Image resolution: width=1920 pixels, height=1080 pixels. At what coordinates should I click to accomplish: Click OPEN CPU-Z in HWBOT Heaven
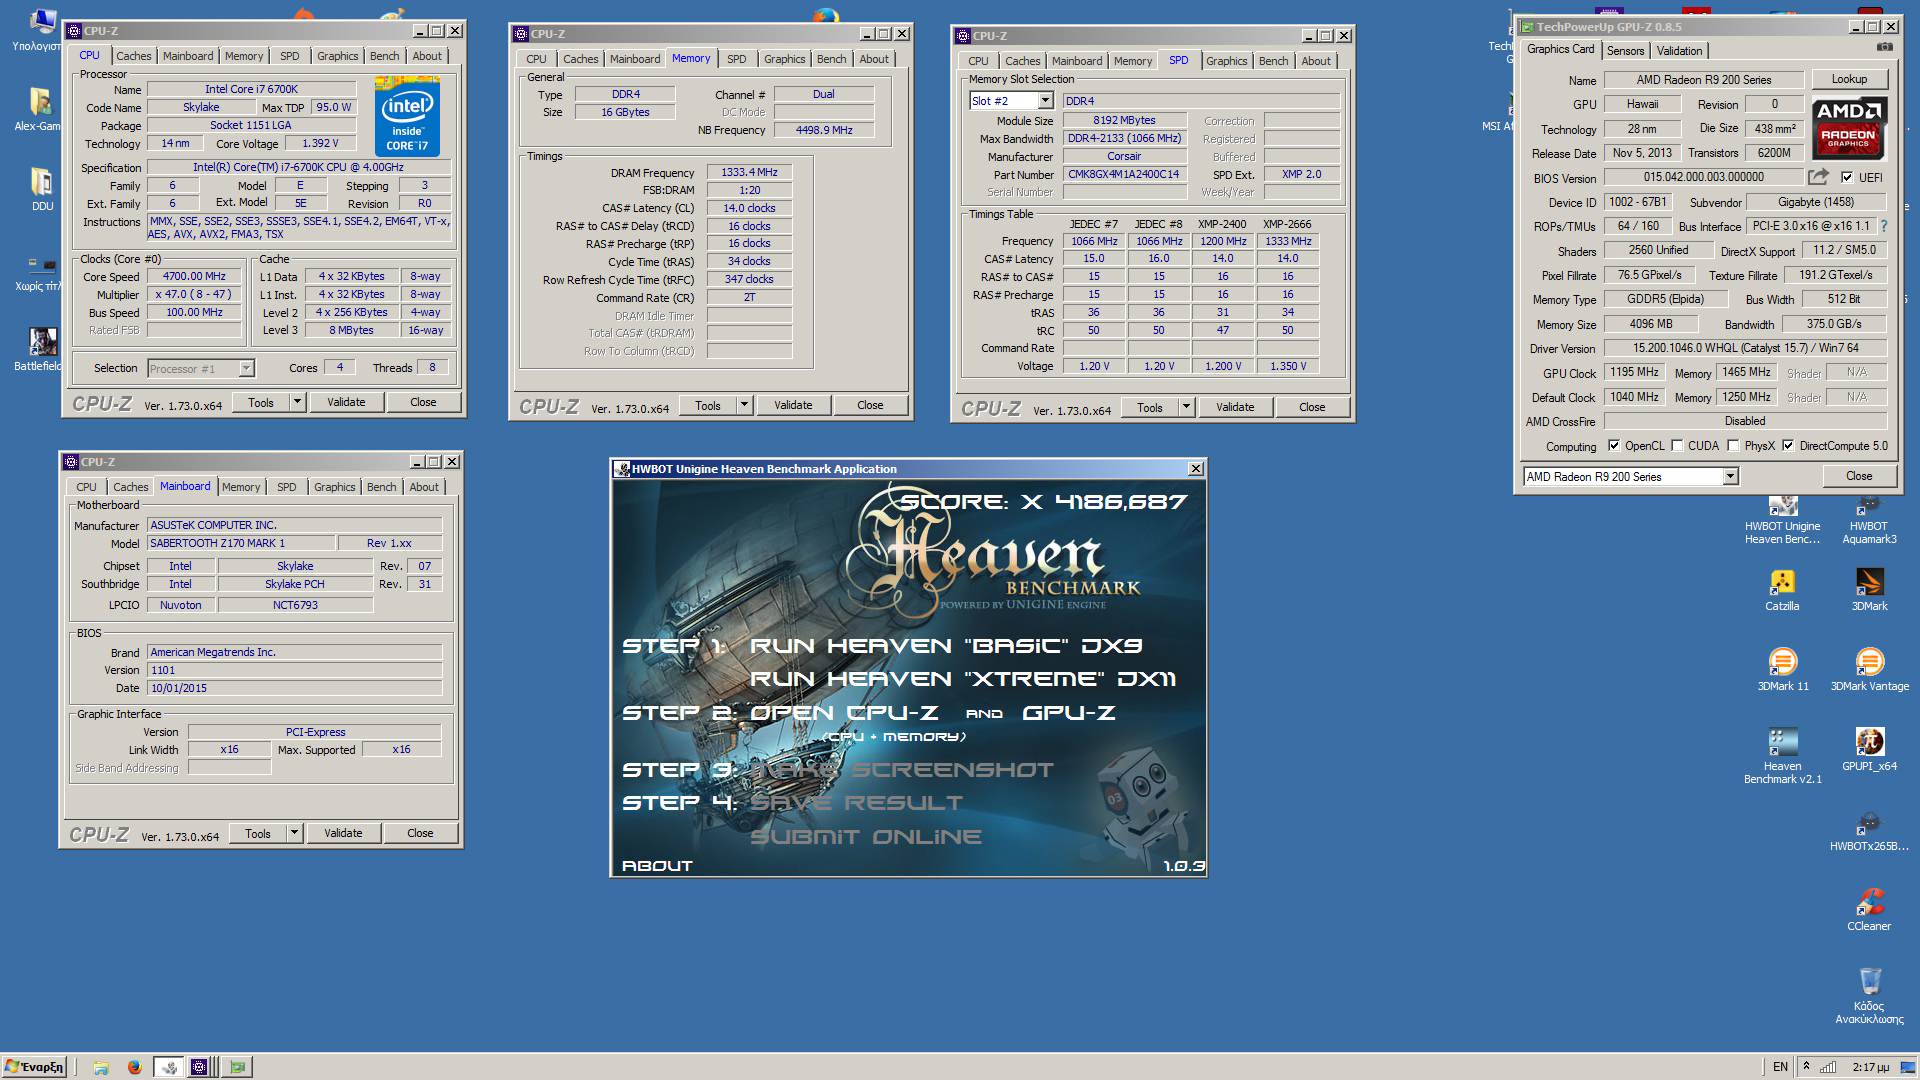pyautogui.click(x=844, y=713)
